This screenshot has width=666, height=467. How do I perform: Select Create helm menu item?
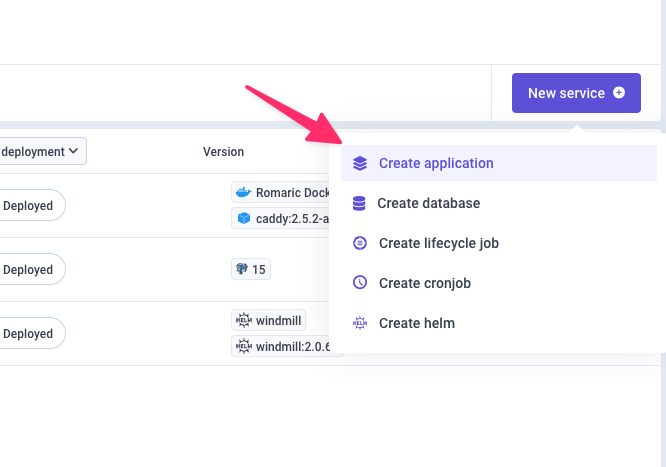coord(416,323)
